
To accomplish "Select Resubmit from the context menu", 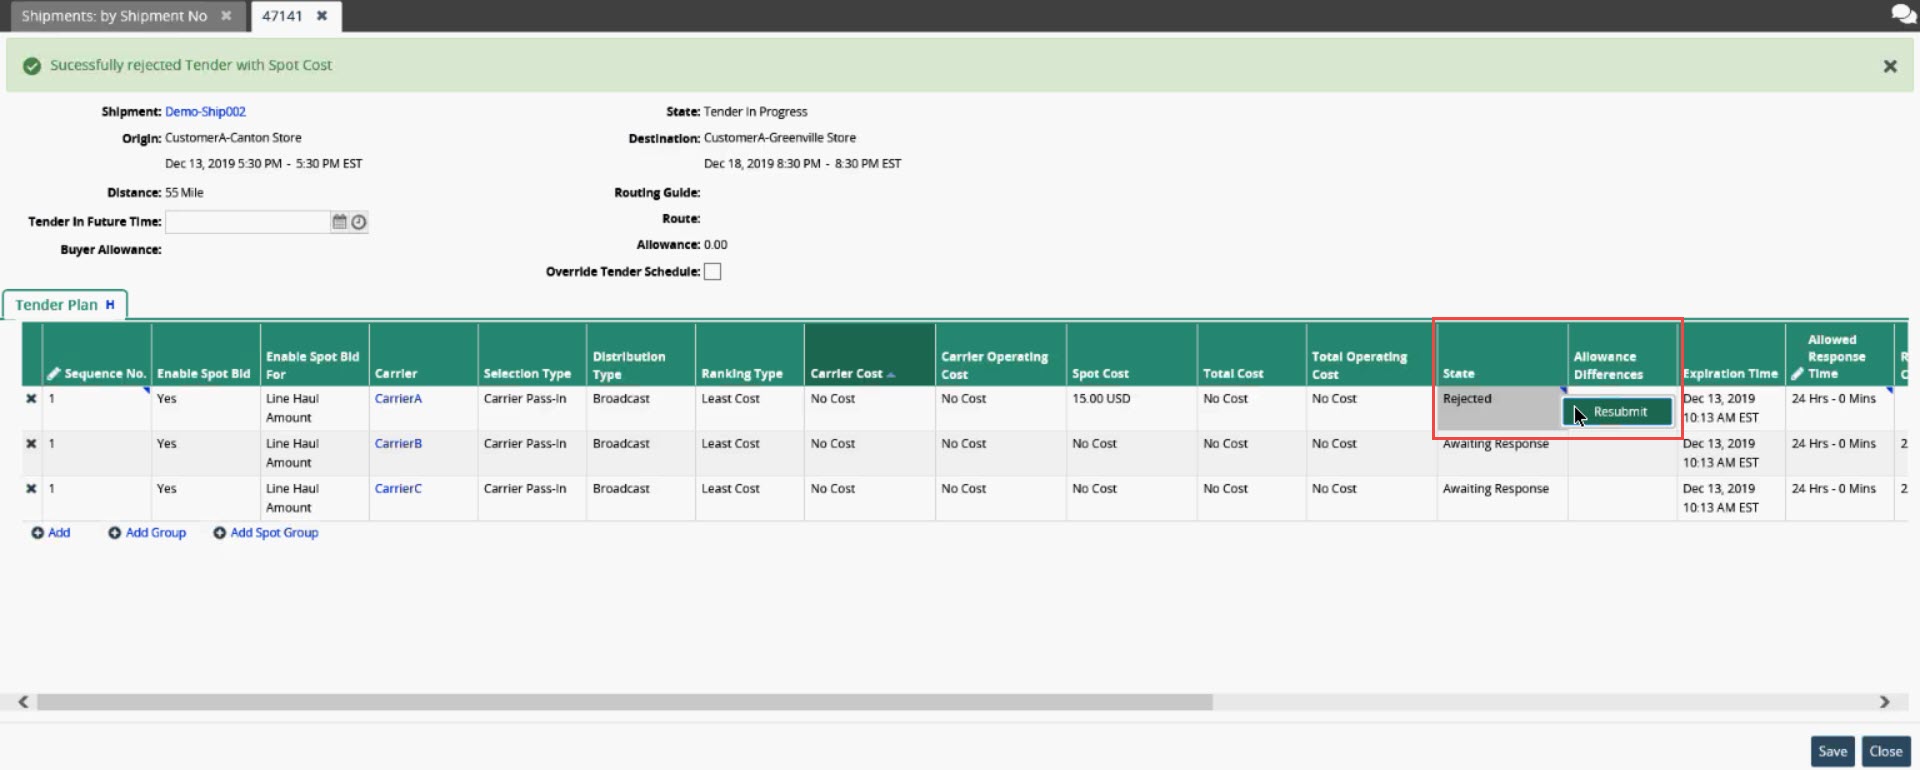I will point(1618,412).
